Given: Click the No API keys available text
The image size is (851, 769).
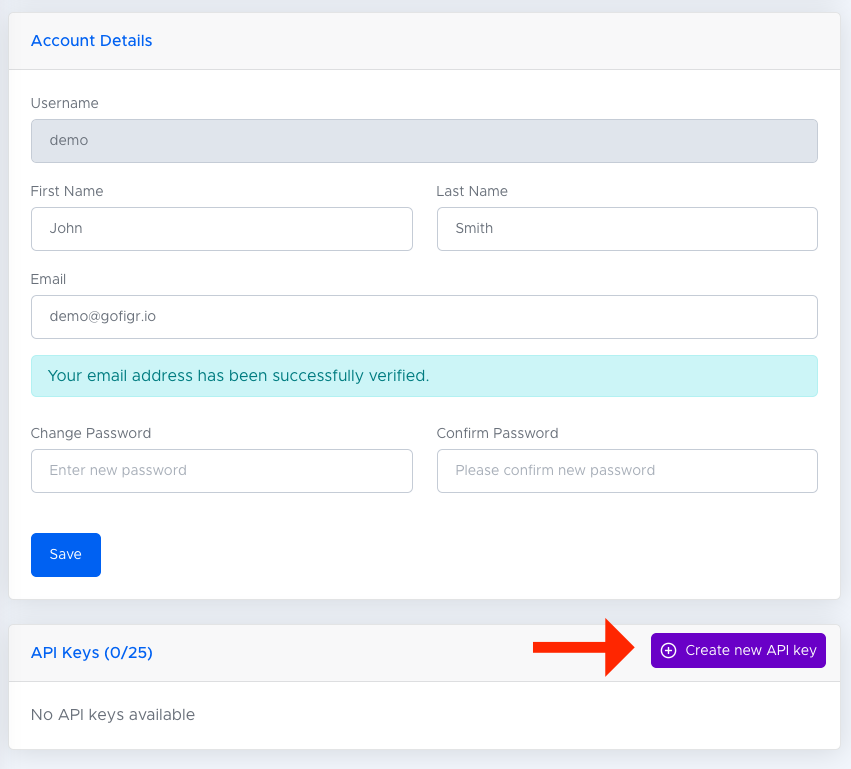Looking at the screenshot, I should click(x=113, y=715).
